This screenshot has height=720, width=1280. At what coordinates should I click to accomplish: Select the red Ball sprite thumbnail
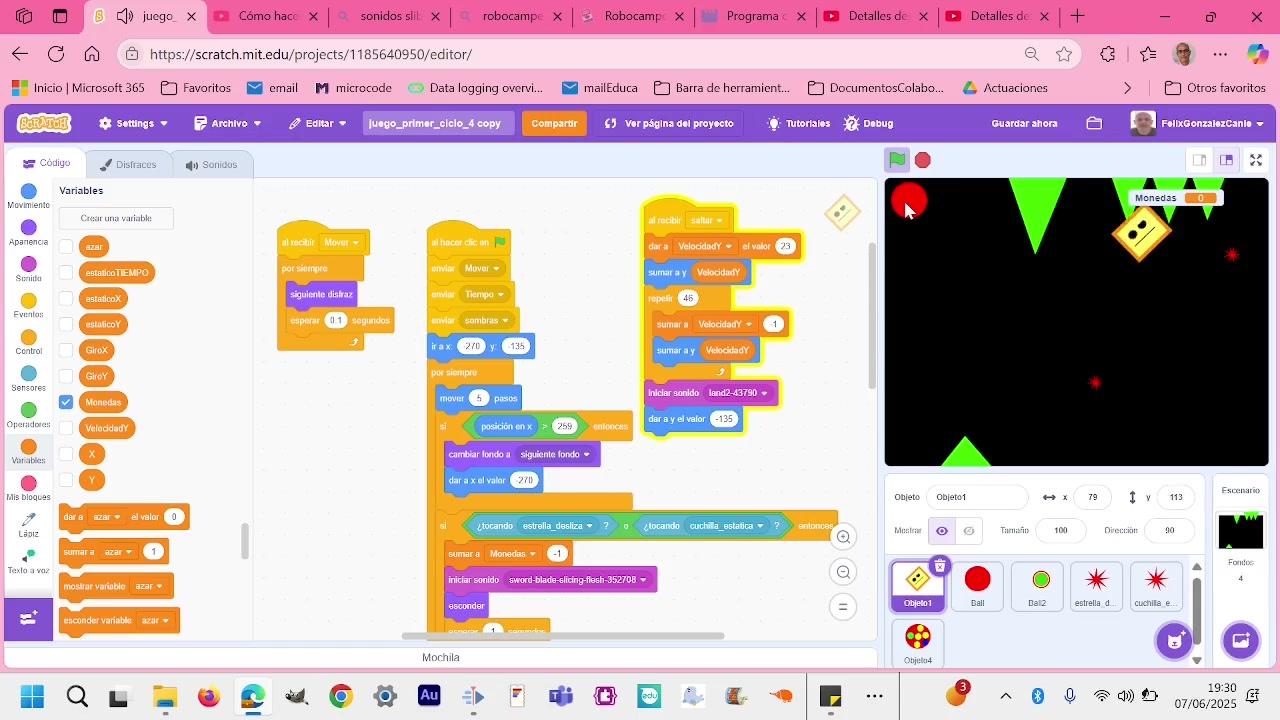(977, 585)
